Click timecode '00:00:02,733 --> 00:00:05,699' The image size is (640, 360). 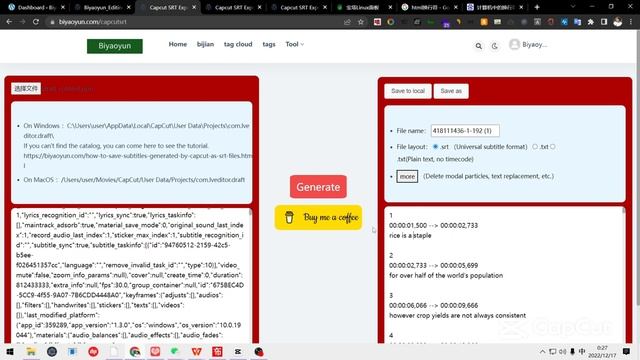point(433,265)
